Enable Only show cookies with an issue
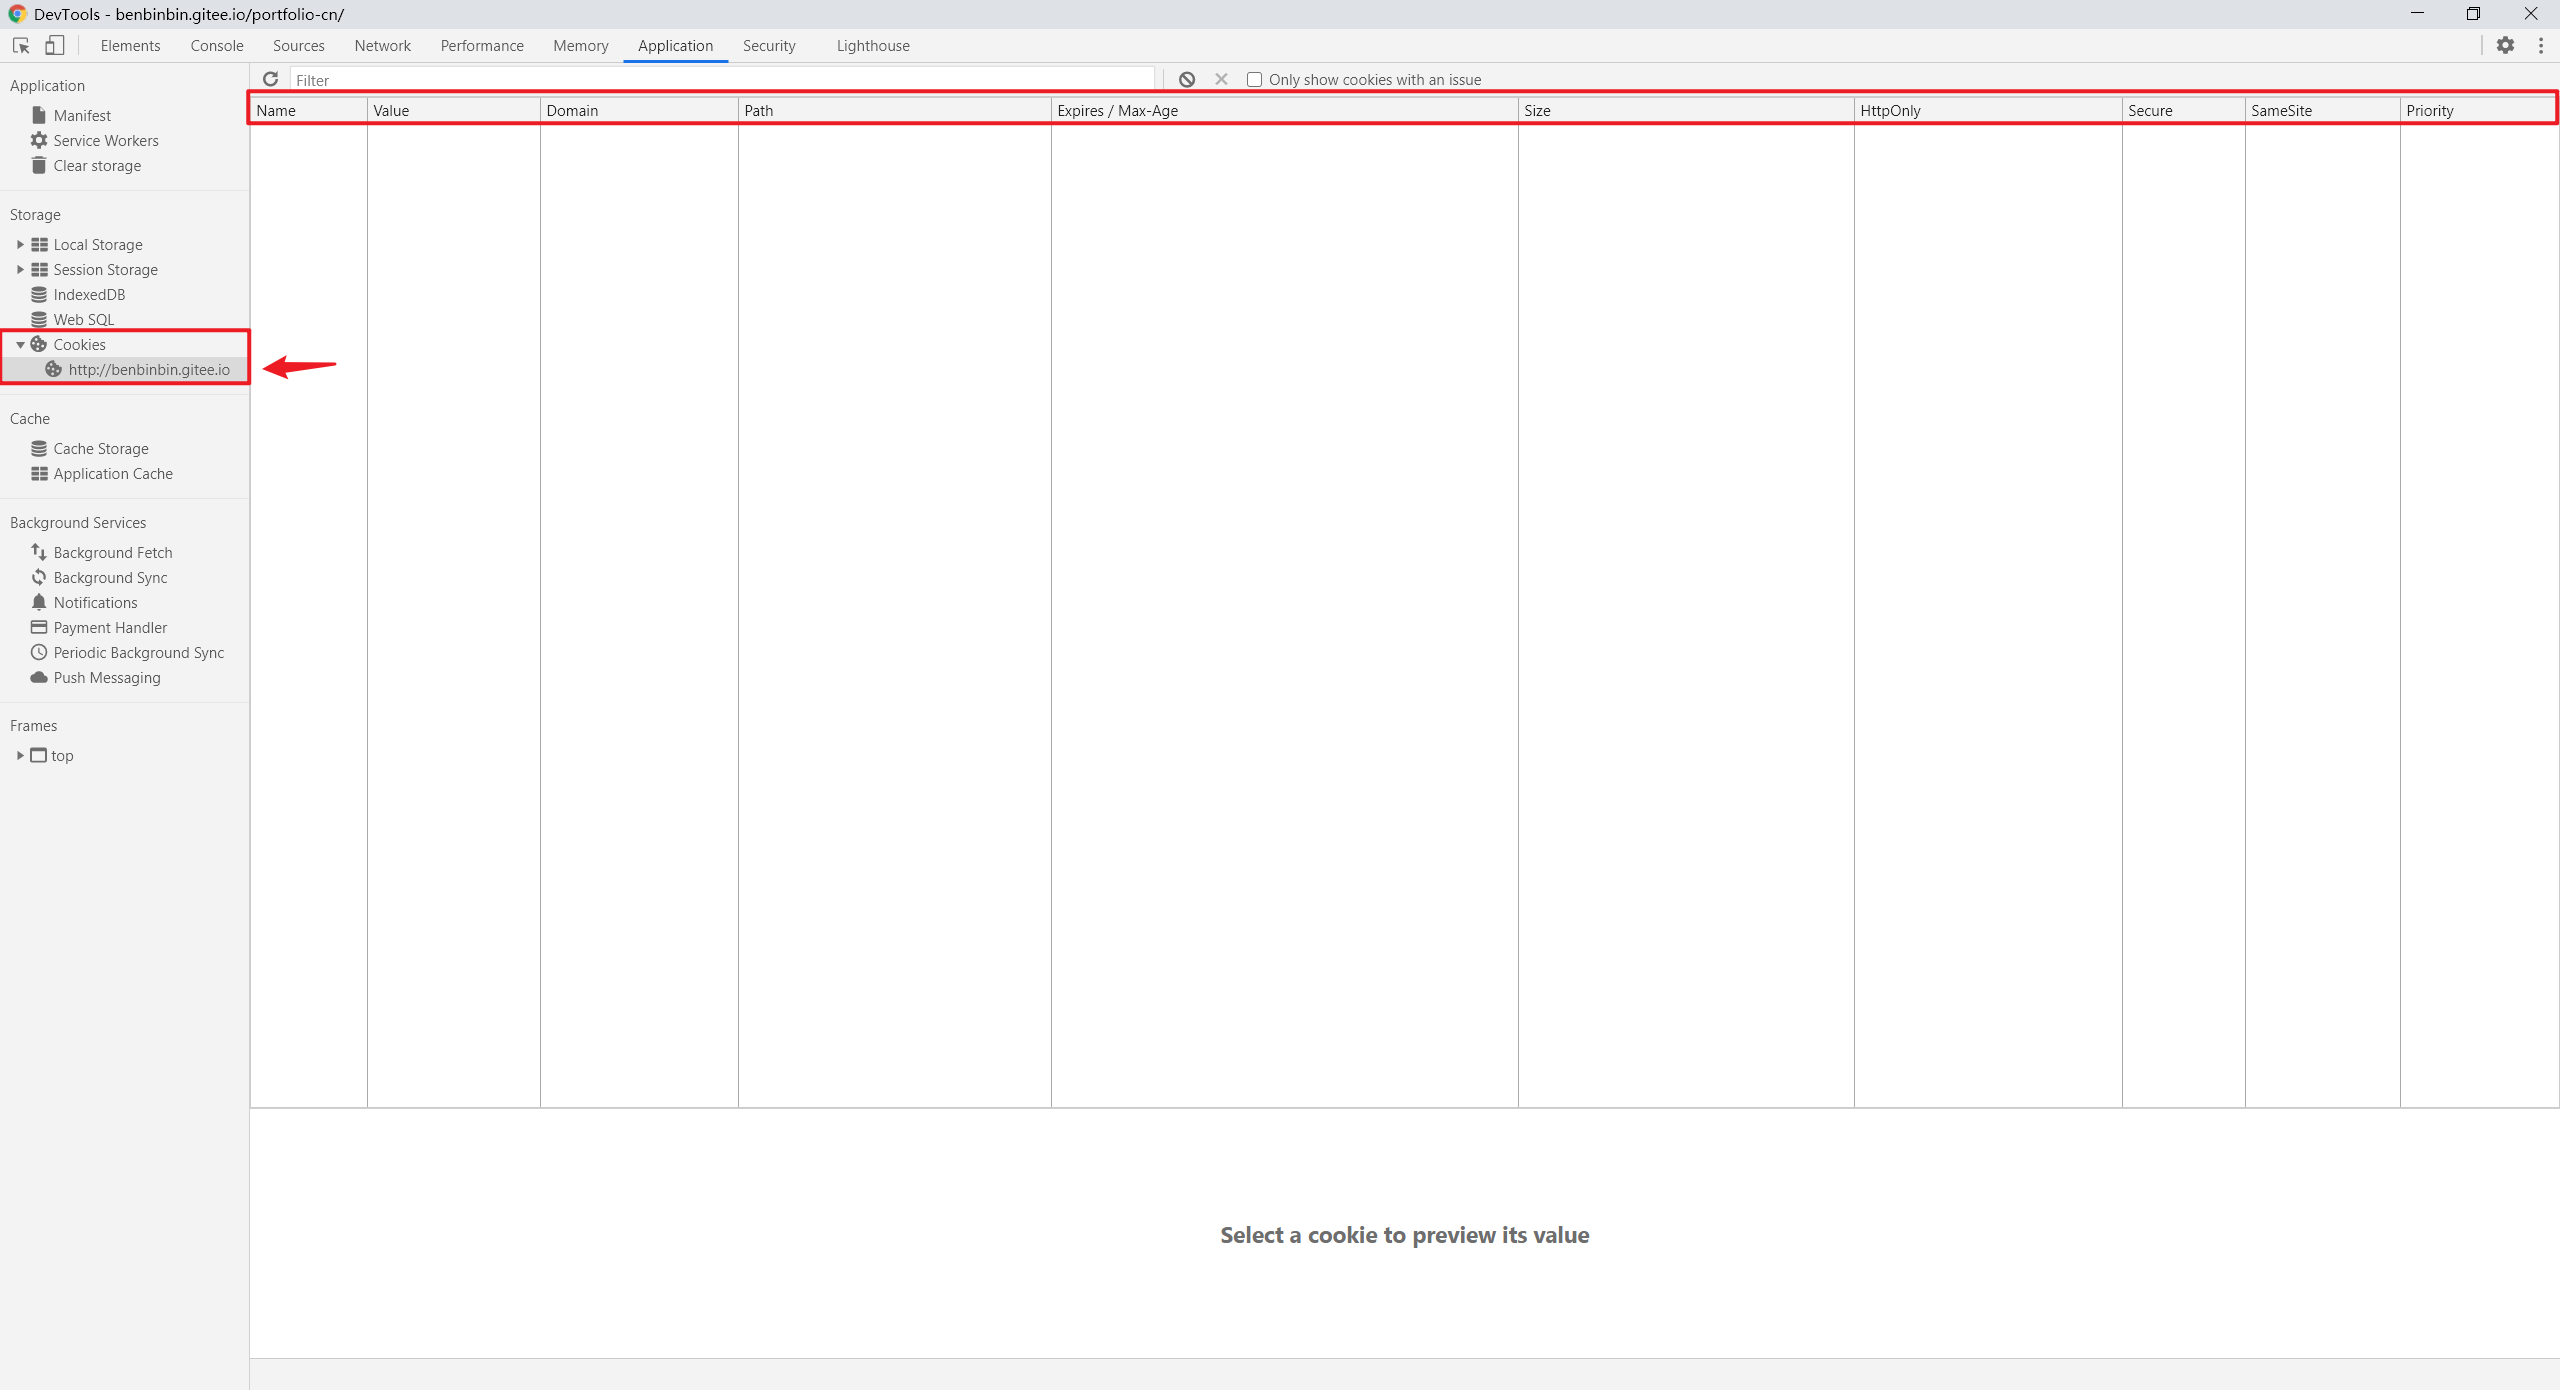2560x1390 pixels. pyautogui.click(x=1254, y=79)
